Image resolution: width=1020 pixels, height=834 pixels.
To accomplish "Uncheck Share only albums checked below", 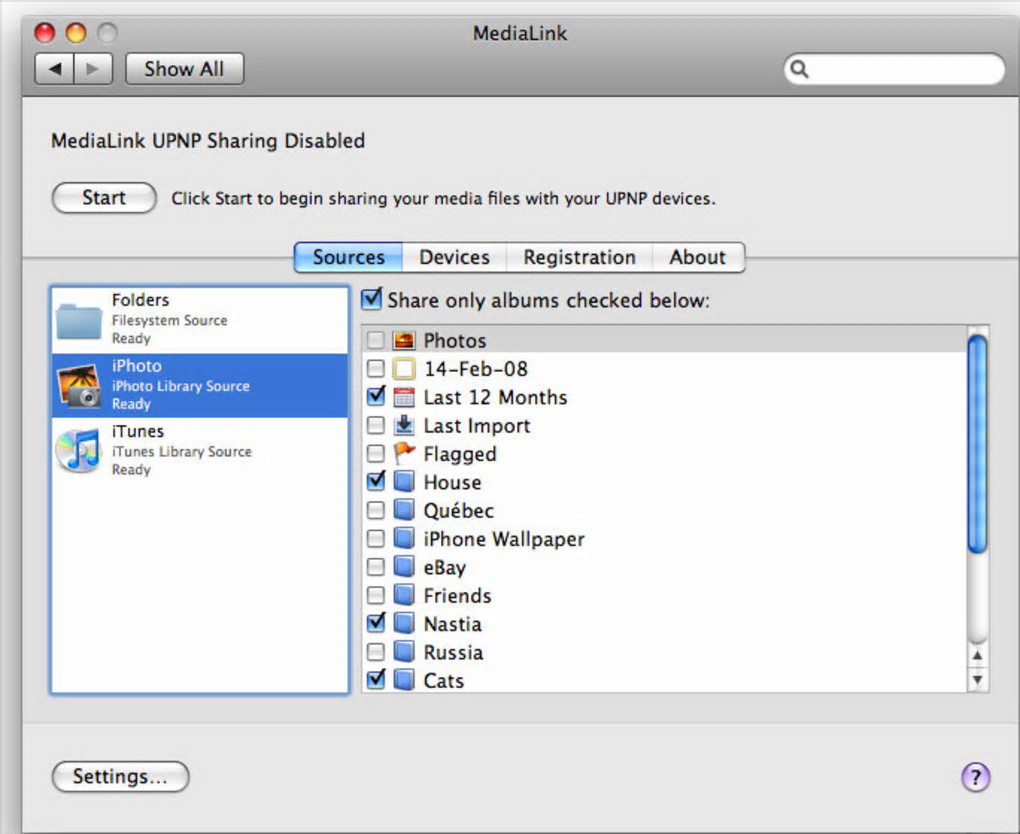I will [372, 299].
